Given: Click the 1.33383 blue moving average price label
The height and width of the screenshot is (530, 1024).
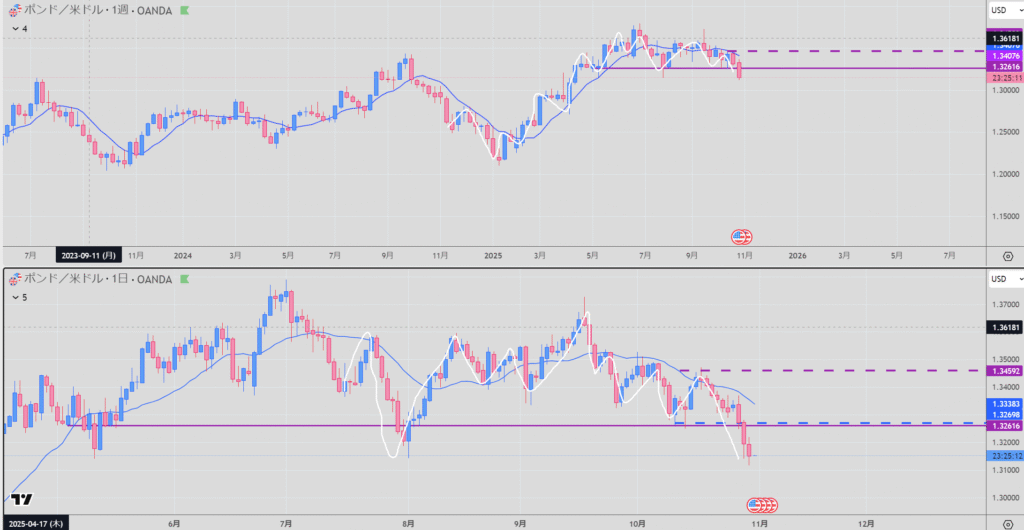Looking at the screenshot, I should pos(1004,403).
